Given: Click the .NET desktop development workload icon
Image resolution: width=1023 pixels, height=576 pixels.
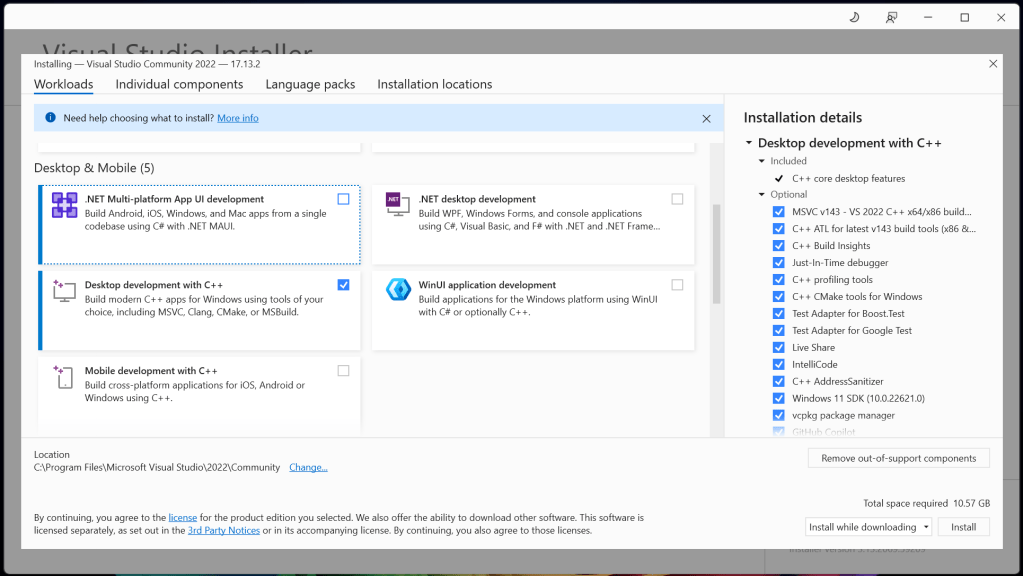Looking at the screenshot, I should (398, 204).
